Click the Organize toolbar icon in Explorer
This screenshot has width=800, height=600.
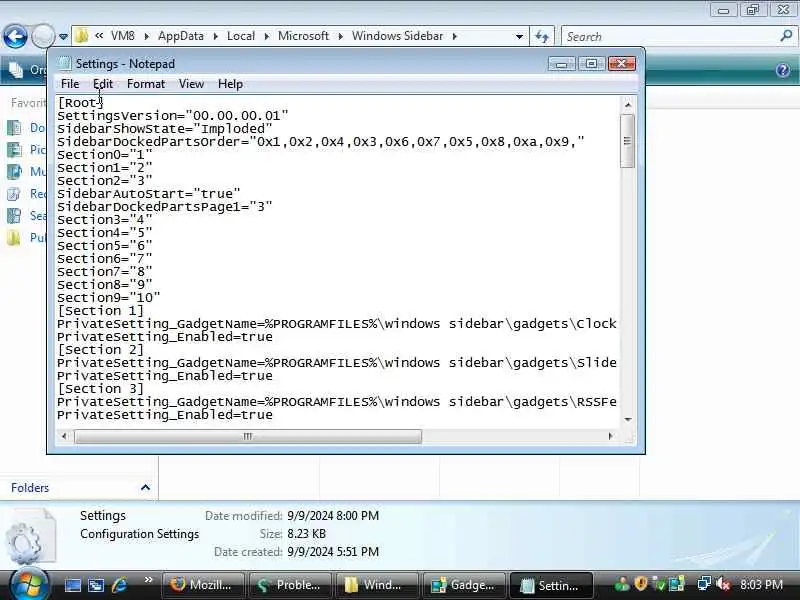point(15,70)
